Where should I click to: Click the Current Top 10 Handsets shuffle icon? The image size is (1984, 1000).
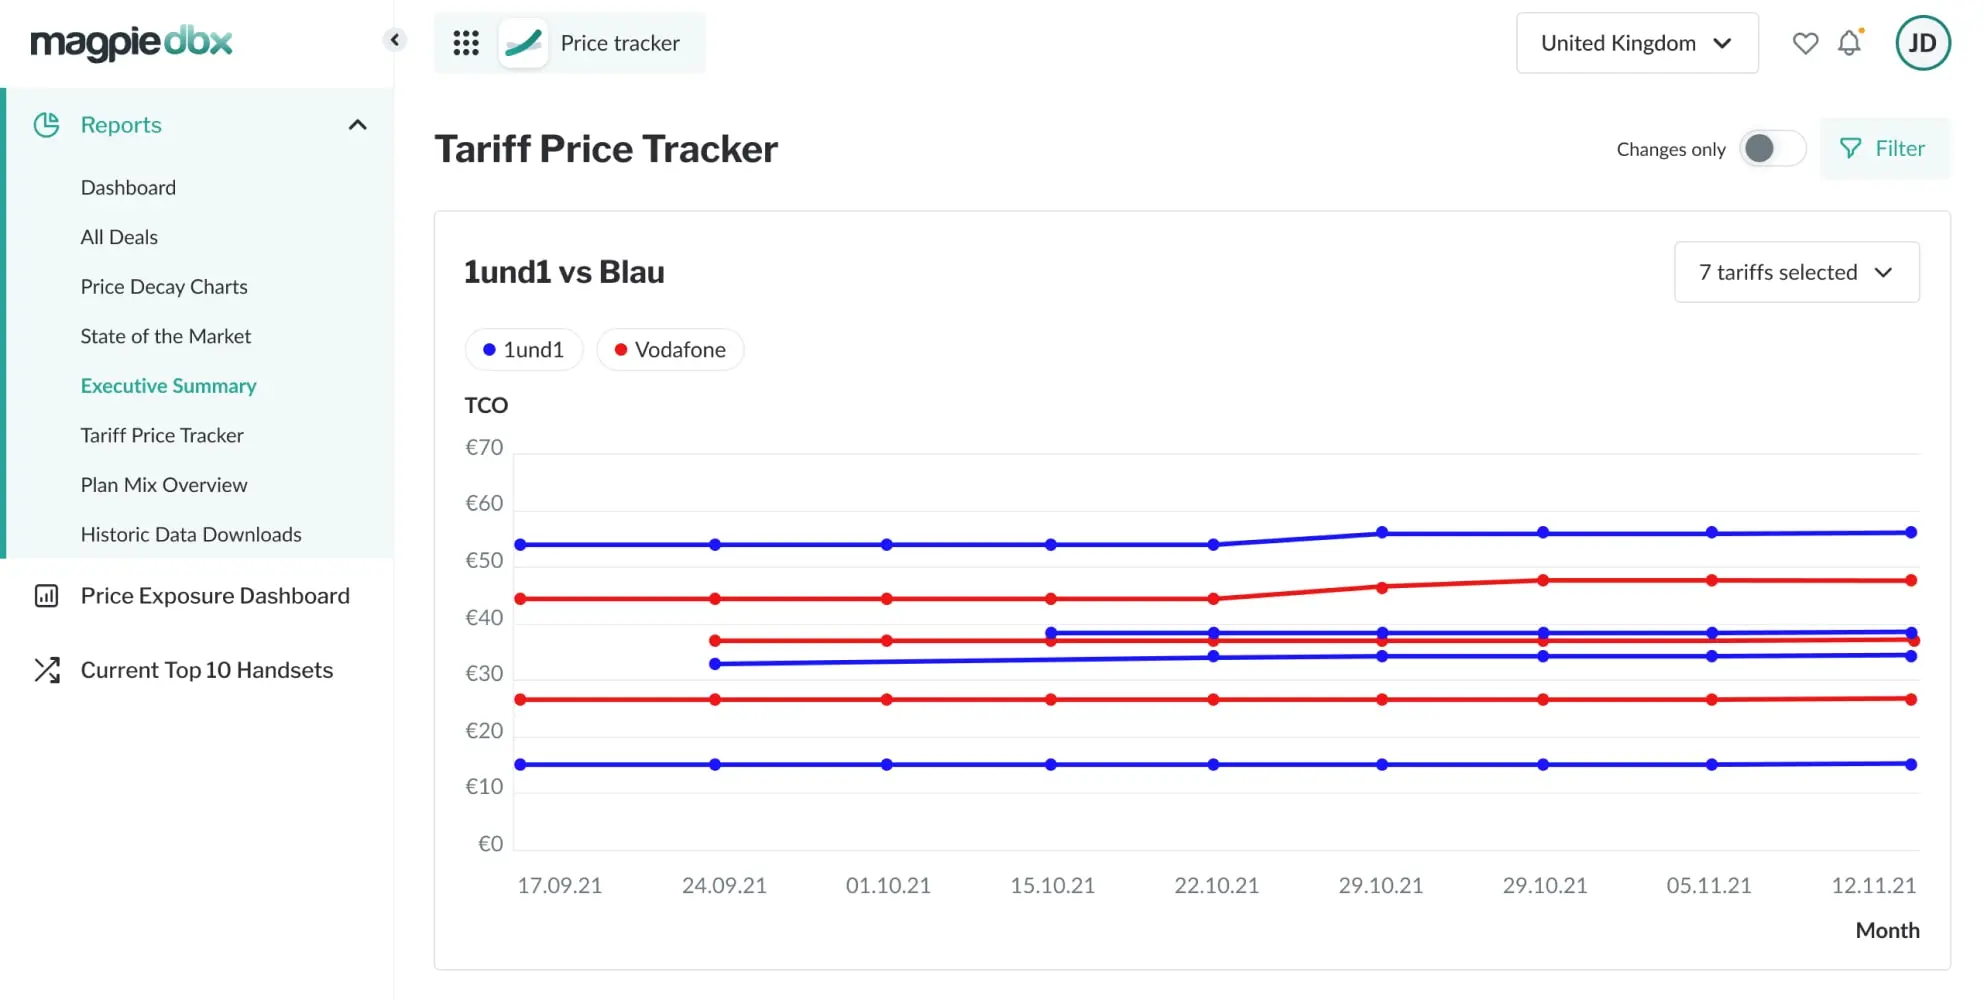point(47,670)
